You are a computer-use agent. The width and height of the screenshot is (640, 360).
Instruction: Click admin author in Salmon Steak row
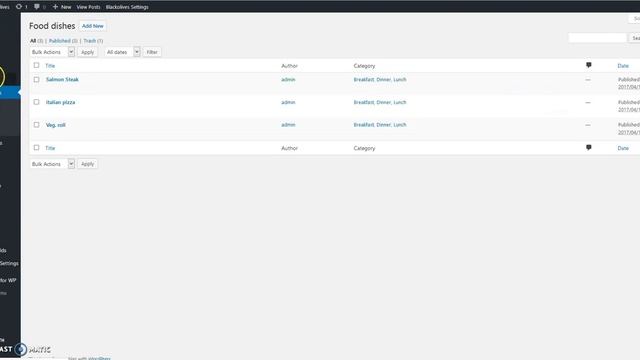[288, 80]
